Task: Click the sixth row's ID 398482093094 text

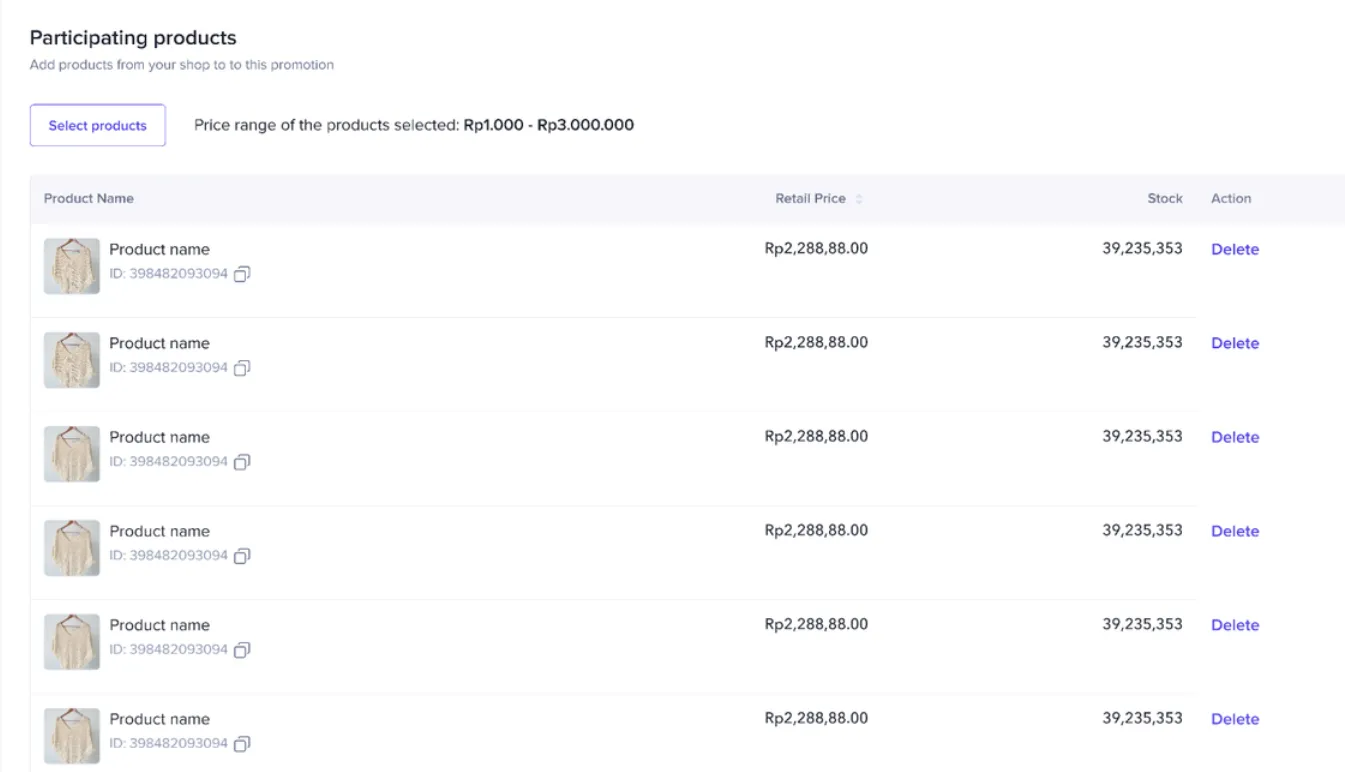Action: tap(169, 743)
